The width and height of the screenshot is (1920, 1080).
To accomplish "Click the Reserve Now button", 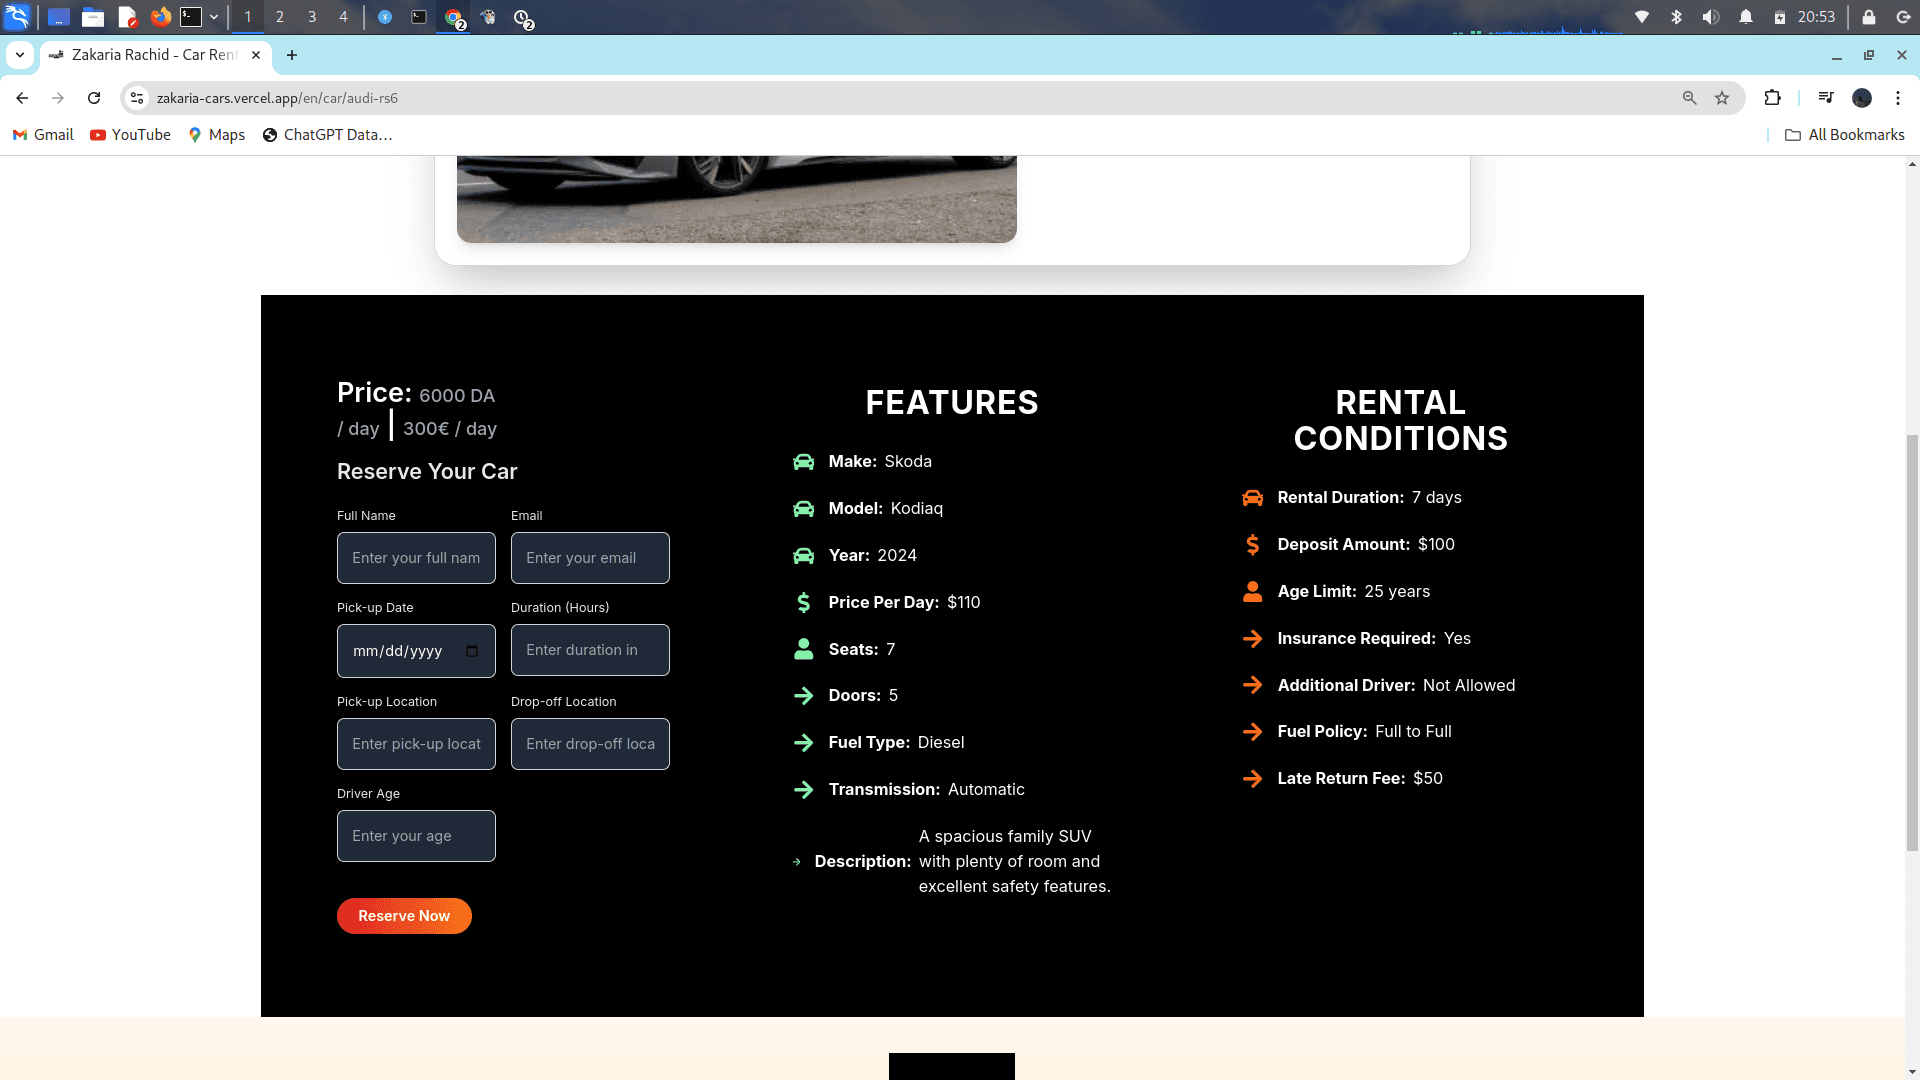I will click(404, 916).
